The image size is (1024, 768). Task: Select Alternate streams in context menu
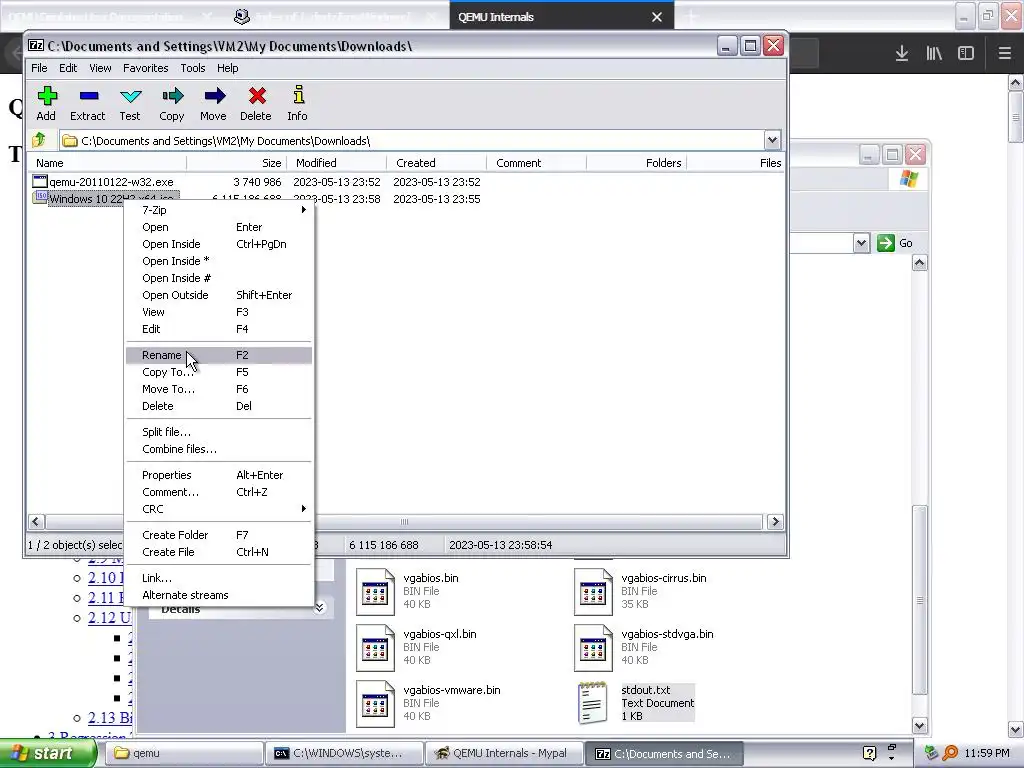pyautogui.click(x=218, y=595)
